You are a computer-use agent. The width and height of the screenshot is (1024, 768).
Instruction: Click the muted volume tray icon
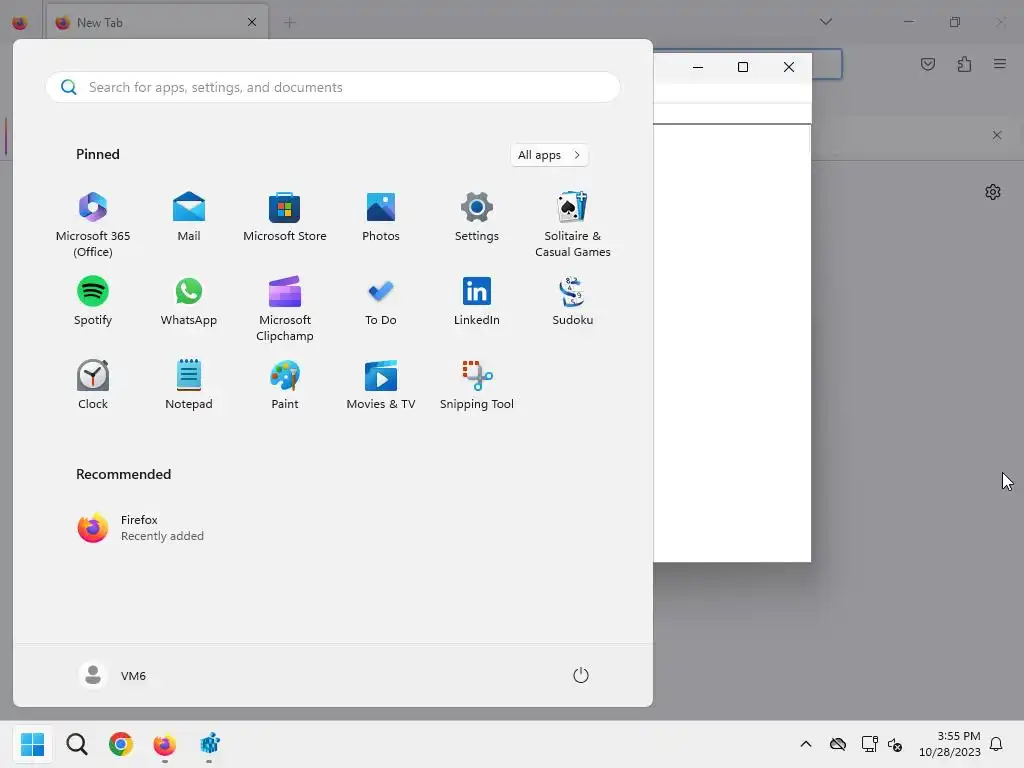pyautogui.click(x=895, y=744)
